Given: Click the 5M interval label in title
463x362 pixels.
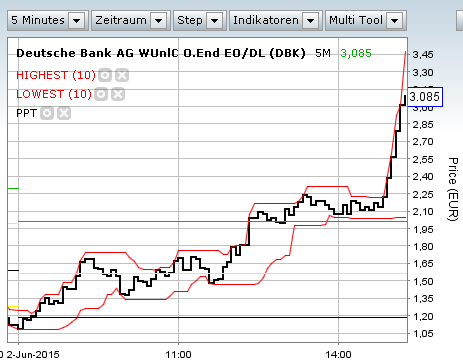Looking at the screenshot, I should click(x=323, y=53).
